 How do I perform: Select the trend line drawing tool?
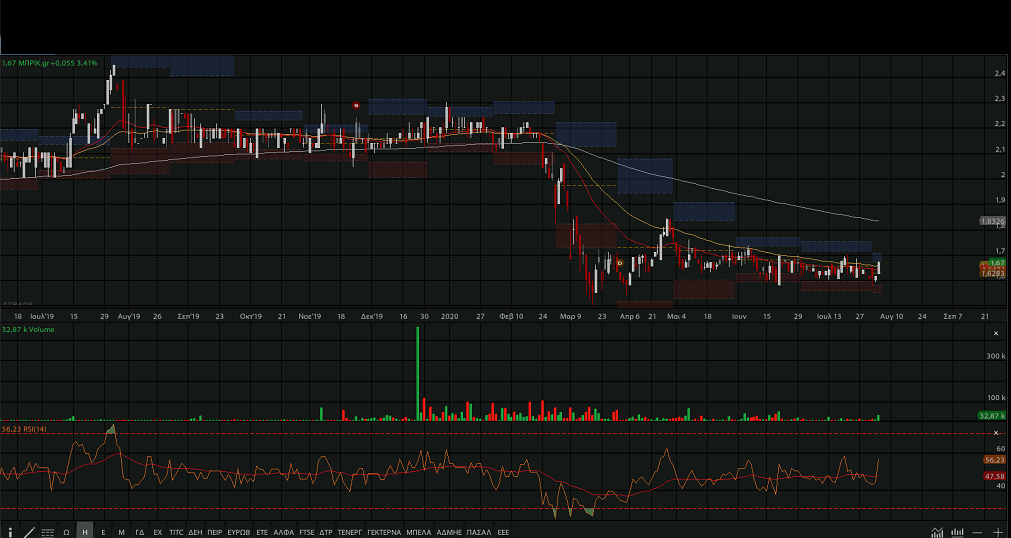(28, 532)
